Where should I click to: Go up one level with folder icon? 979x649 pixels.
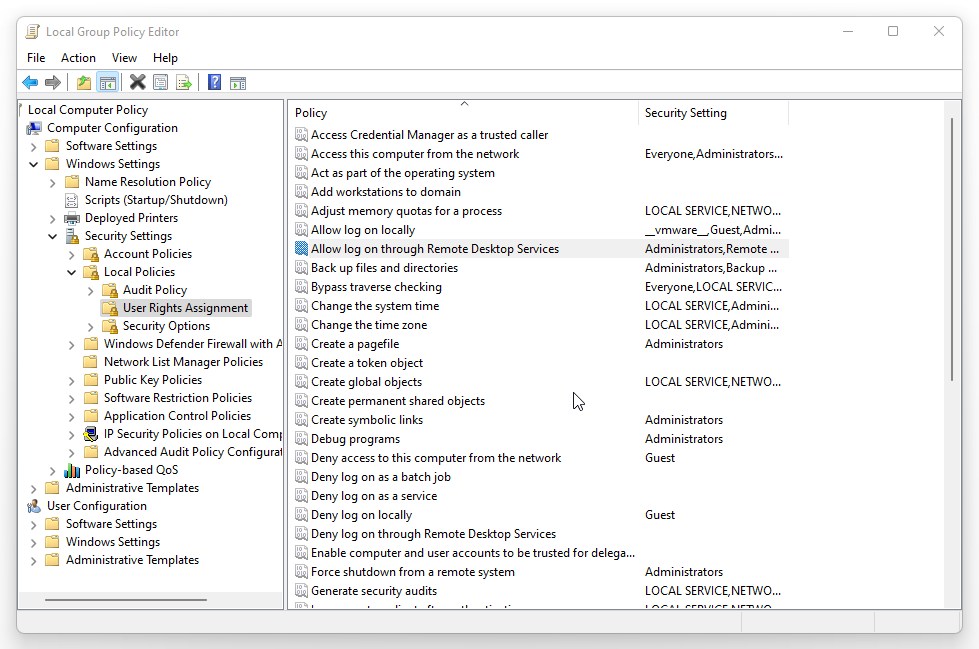point(84,82)
